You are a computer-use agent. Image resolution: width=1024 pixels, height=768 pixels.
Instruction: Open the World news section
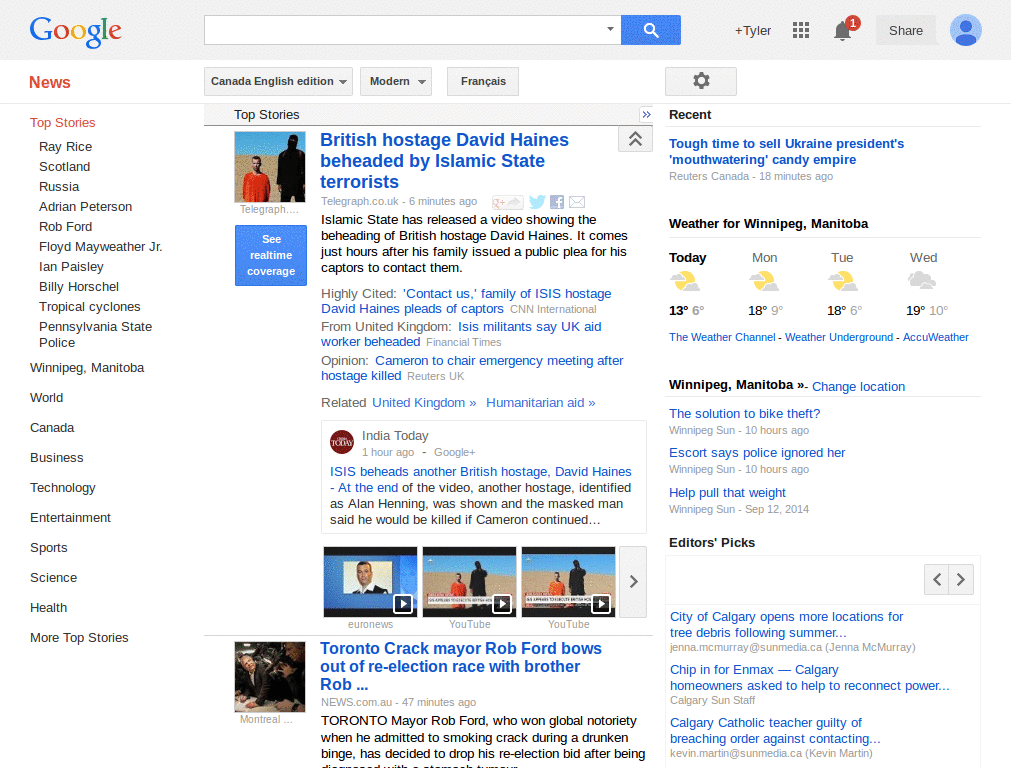(x=46, y=398)
